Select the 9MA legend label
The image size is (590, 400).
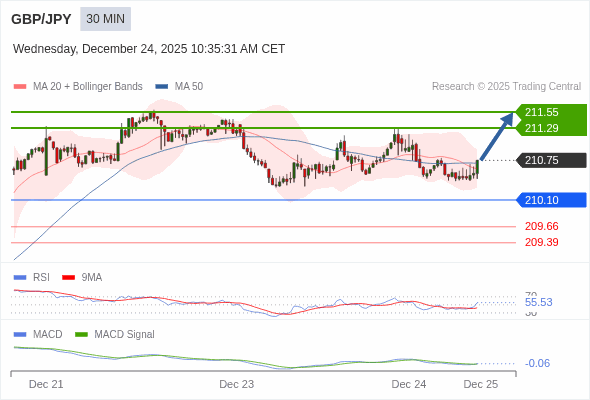tap(92, 278)
